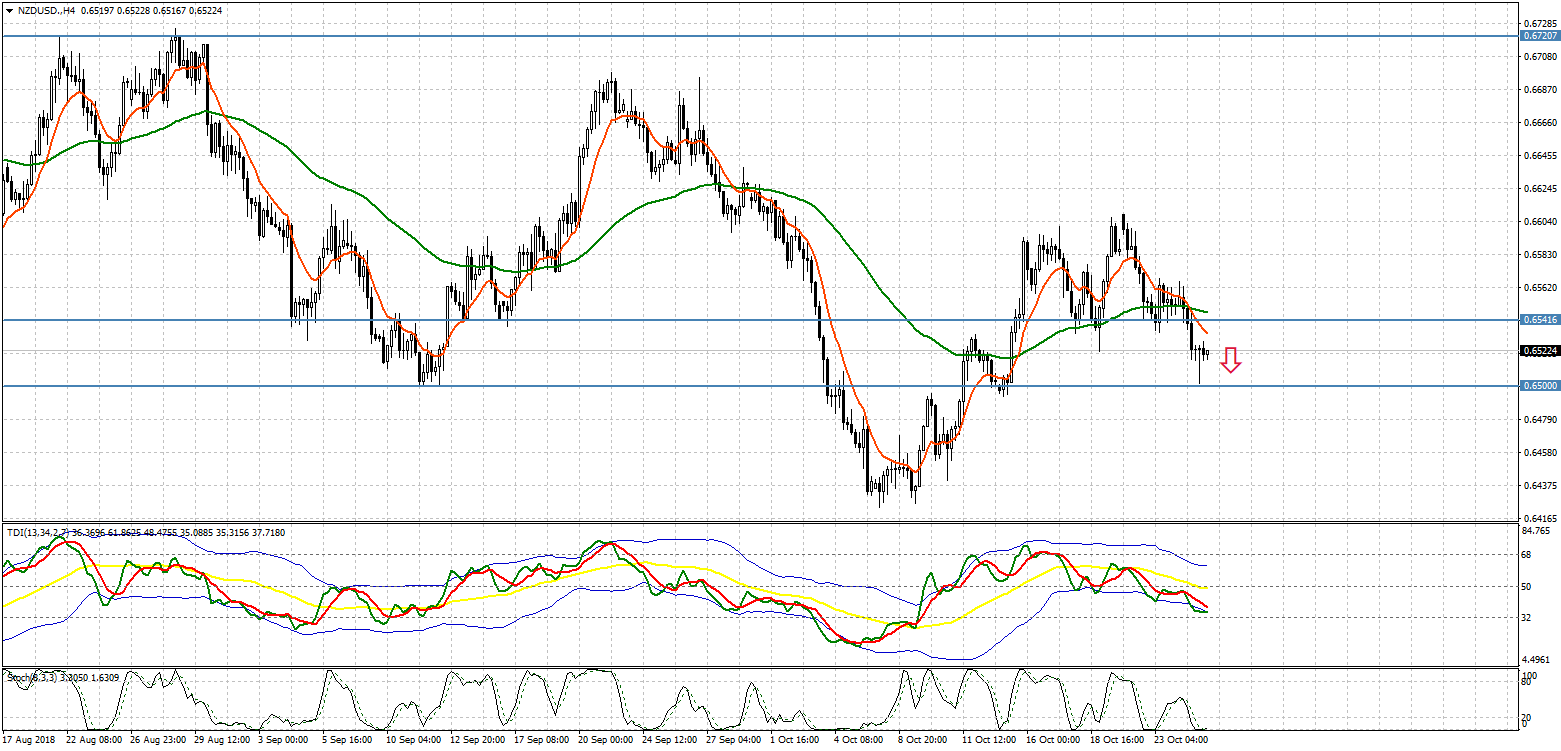Click the current price label 0.65224
The width and height of the screenshot is (1561, 751).
[x=1538, y=351]
